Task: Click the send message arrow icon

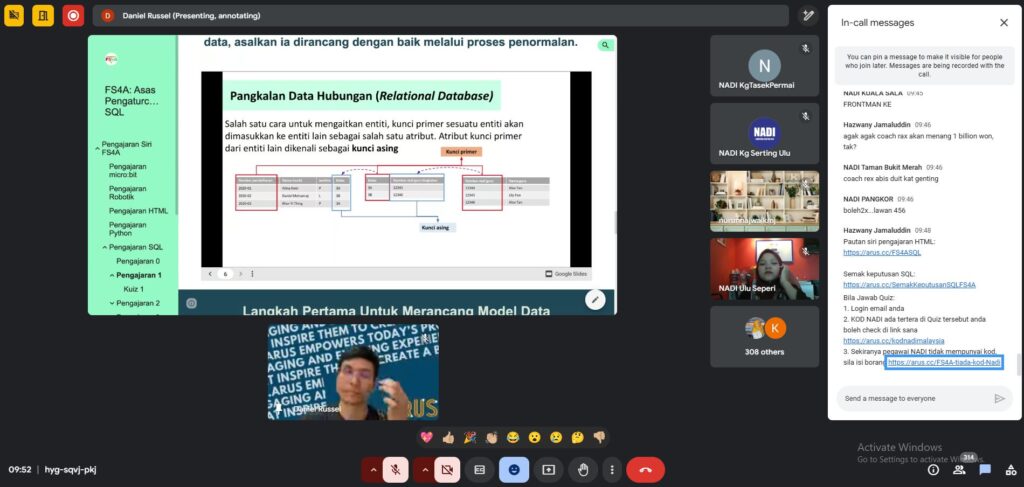Action: pyautogui.click(x=998, y=398)
